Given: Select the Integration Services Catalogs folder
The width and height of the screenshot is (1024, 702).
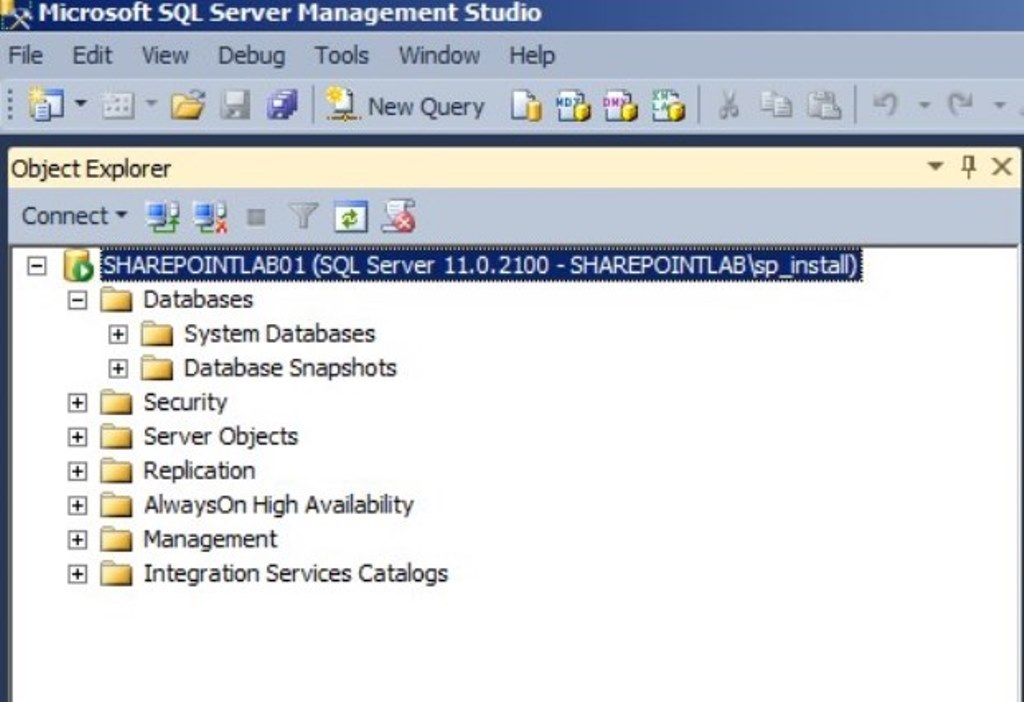Looking at the screenshot, I should (x=295, y=574).
